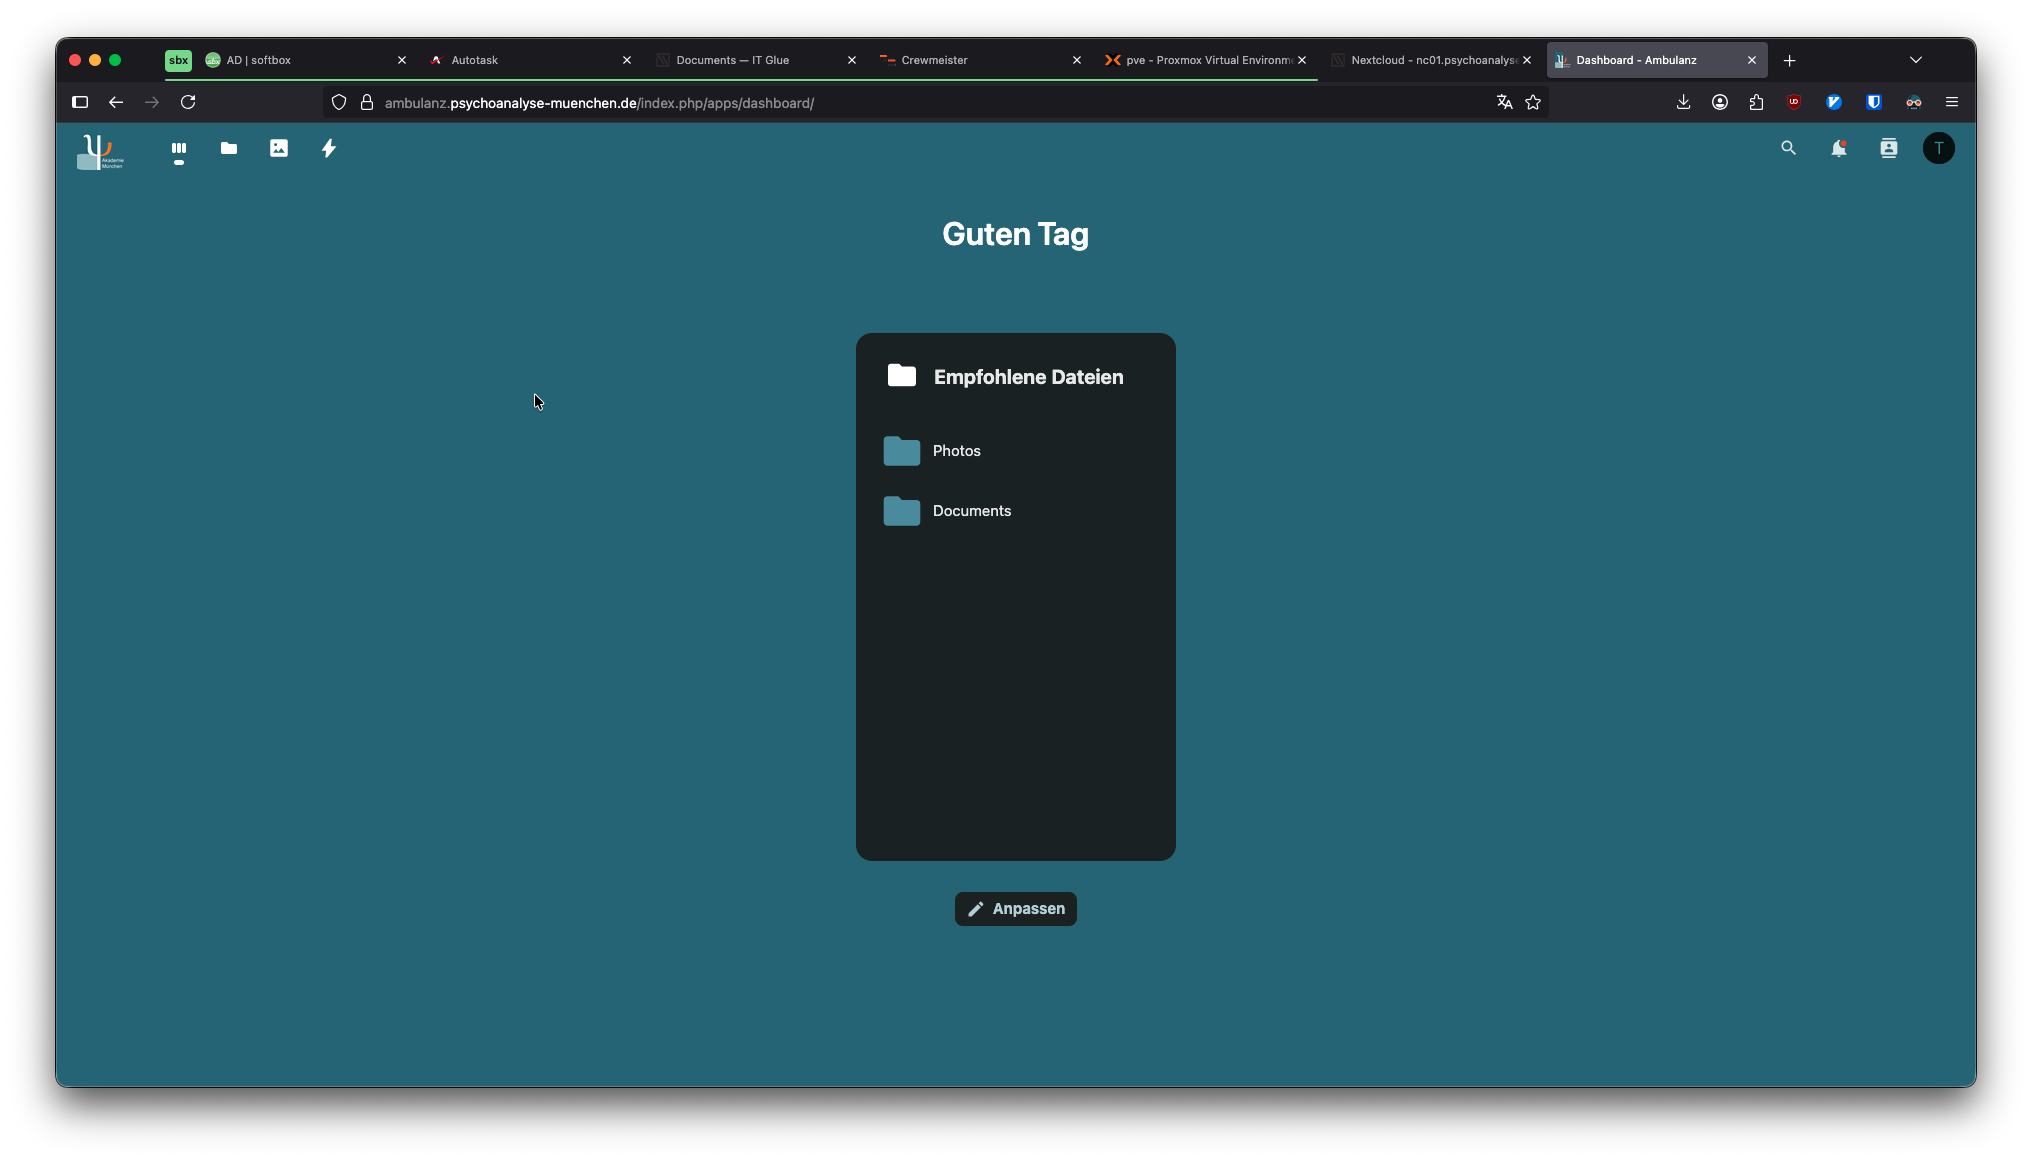Open the Documents folder entry
Screen dimensions: 2032x1161
[x=971, y=511]
